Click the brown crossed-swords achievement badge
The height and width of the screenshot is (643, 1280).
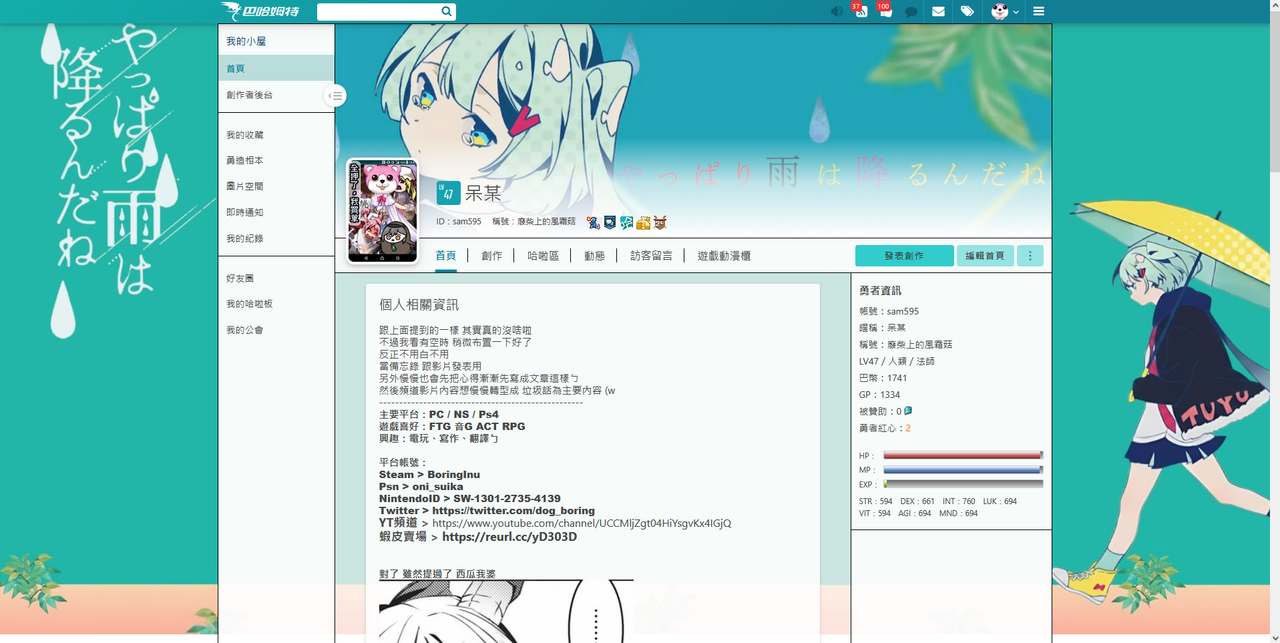click(x=660, y=222)
